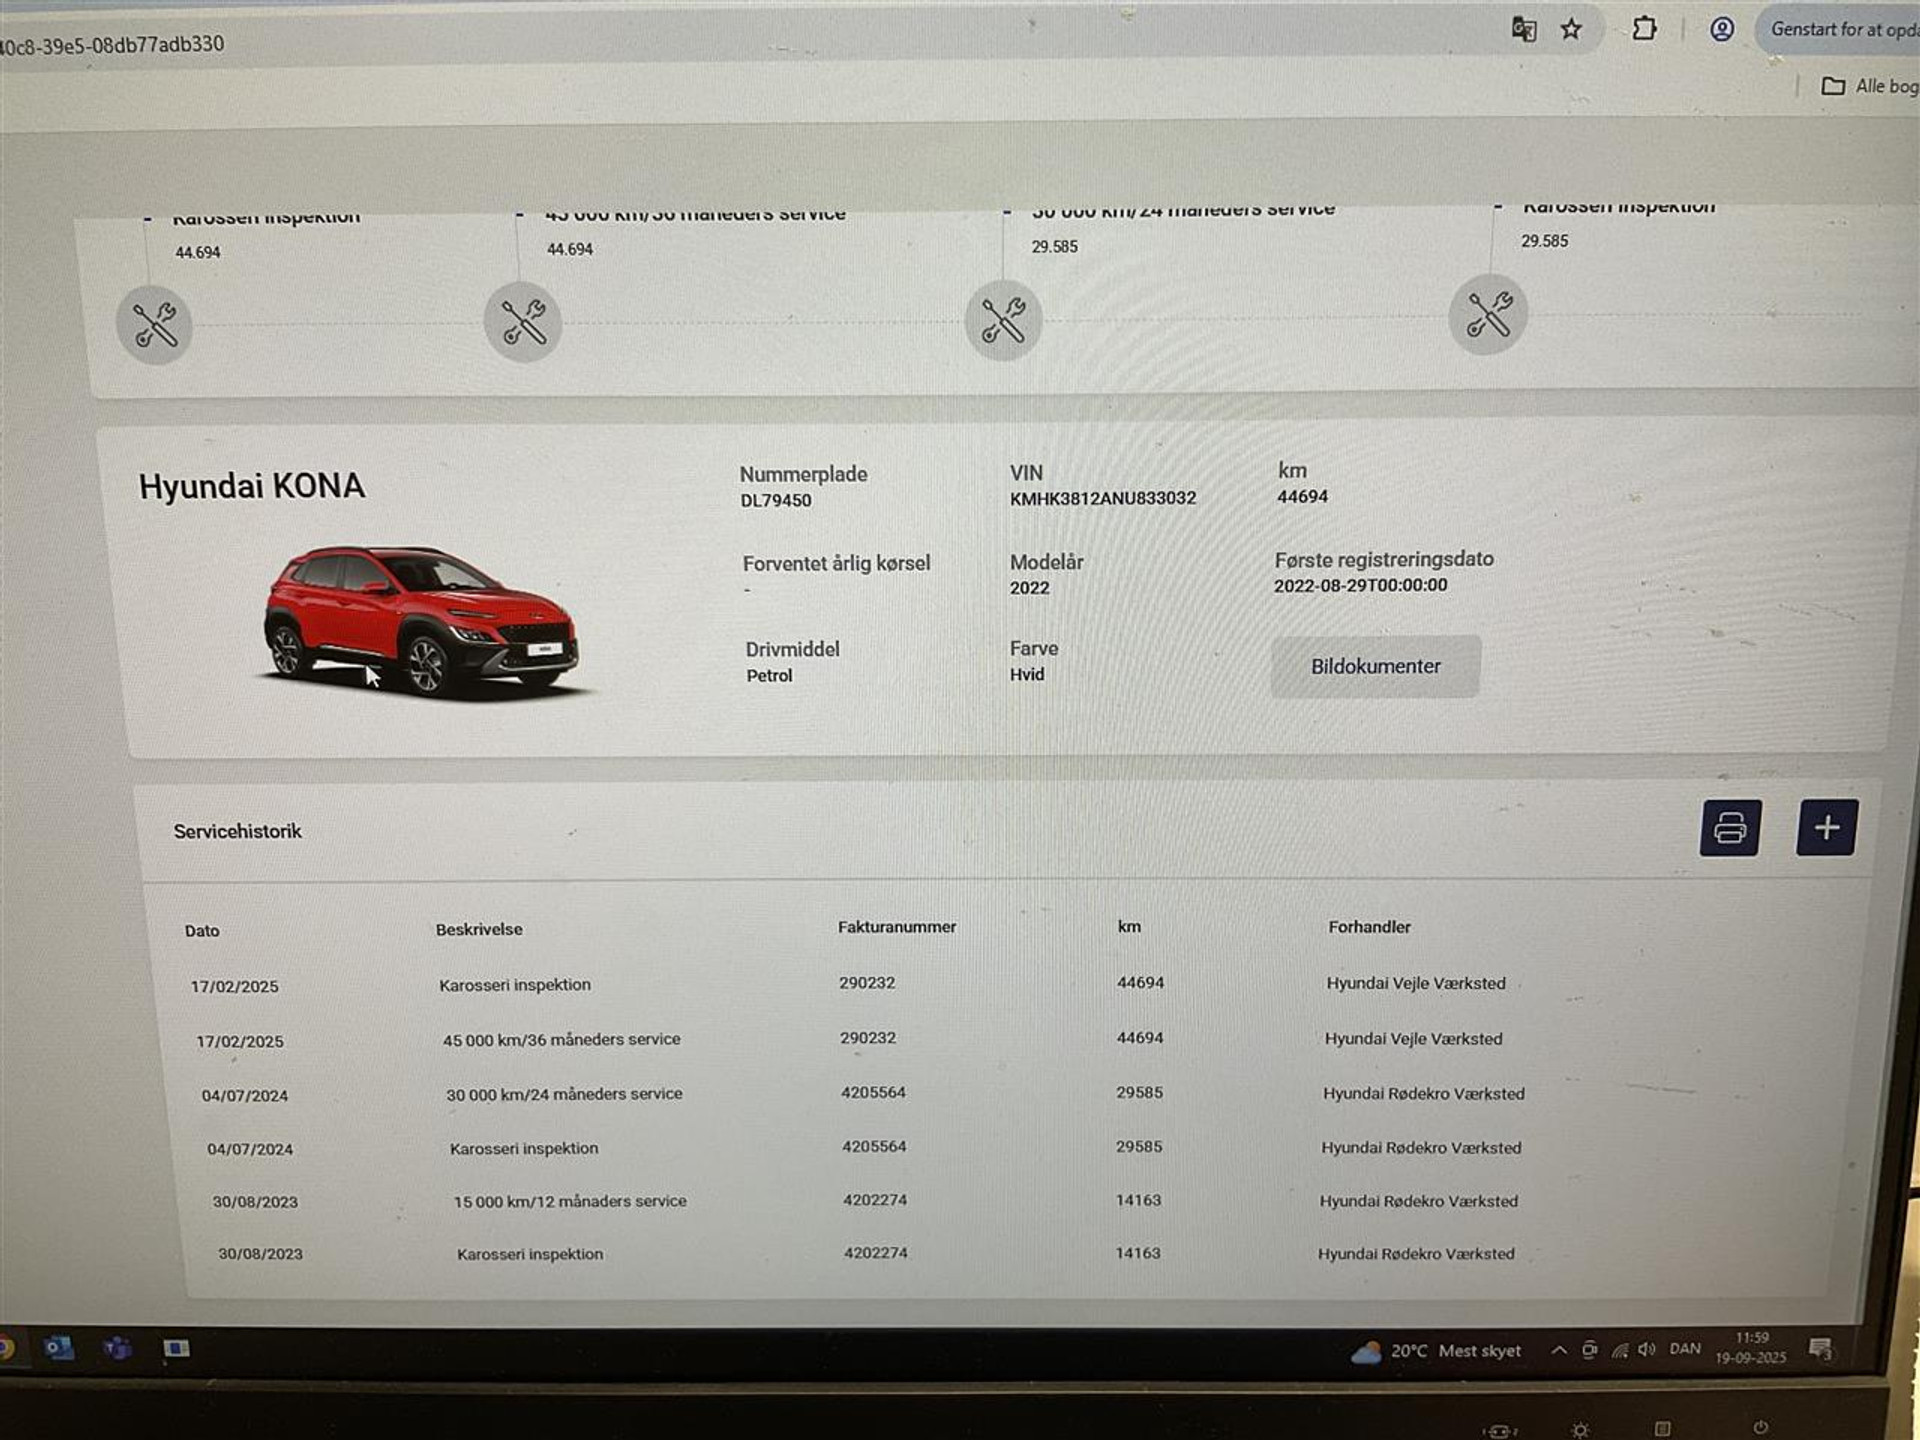Open the browser translate icon
1920x1440 pixels.
(x=1523, y=29)
